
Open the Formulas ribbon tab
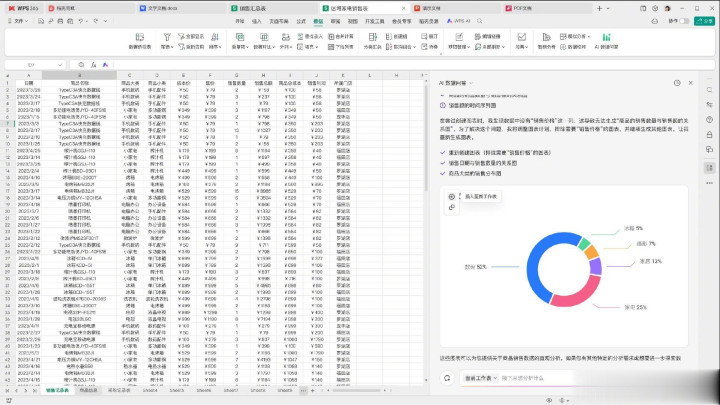pos(301,22)
